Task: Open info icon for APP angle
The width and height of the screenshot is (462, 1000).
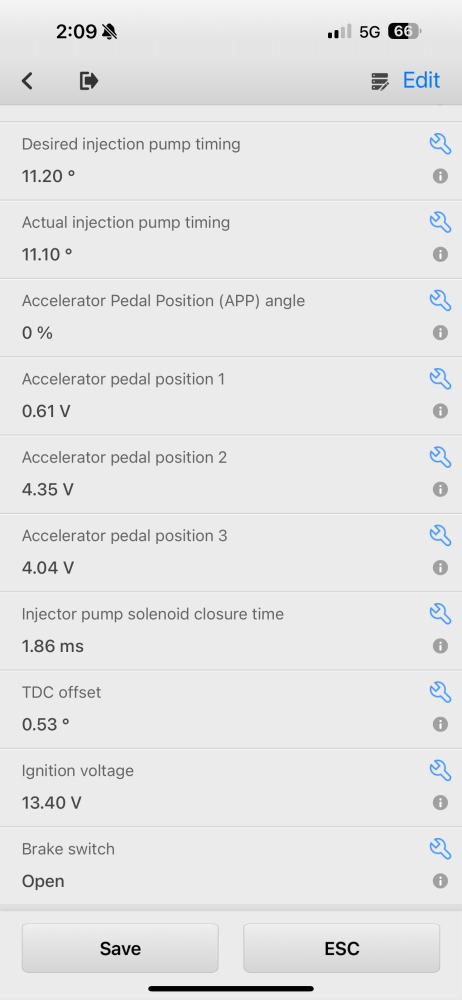Action: (x=440, y=332)
